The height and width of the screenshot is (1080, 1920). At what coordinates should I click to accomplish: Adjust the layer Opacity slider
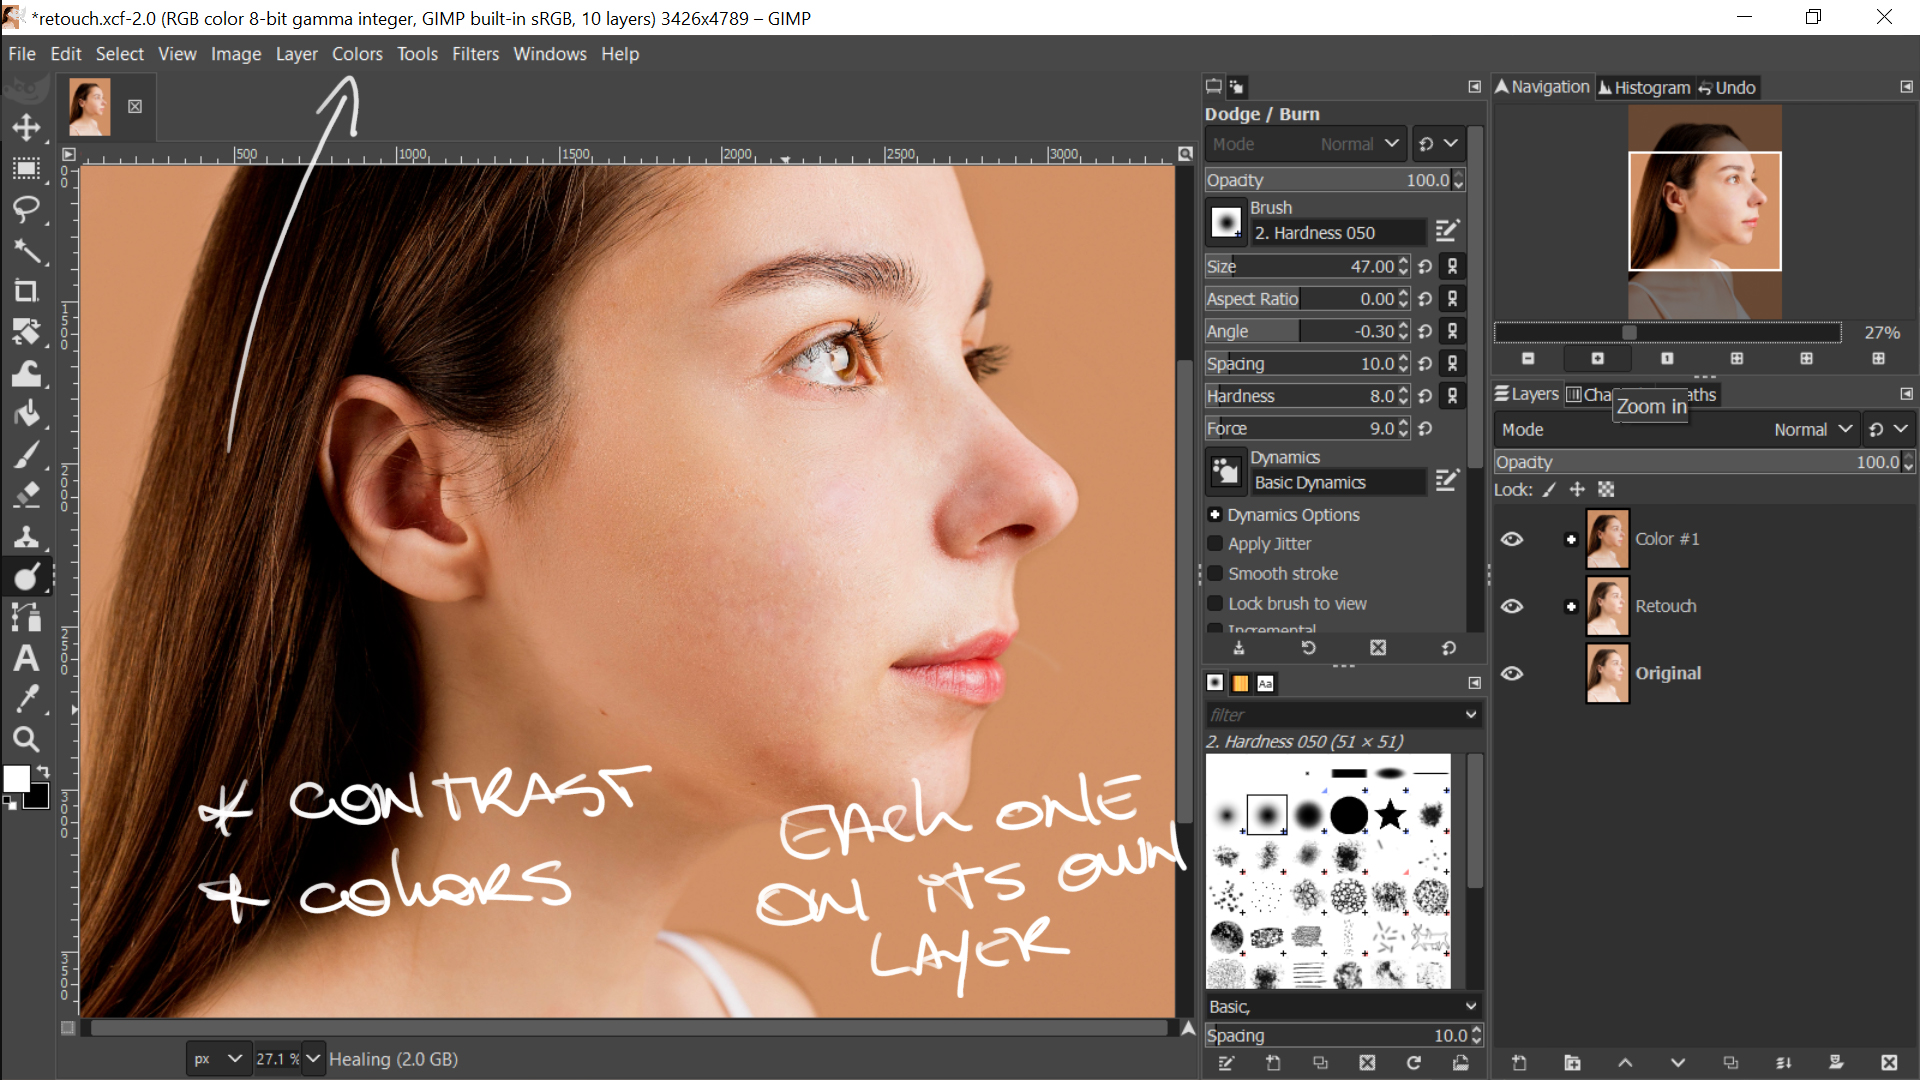1700,462
